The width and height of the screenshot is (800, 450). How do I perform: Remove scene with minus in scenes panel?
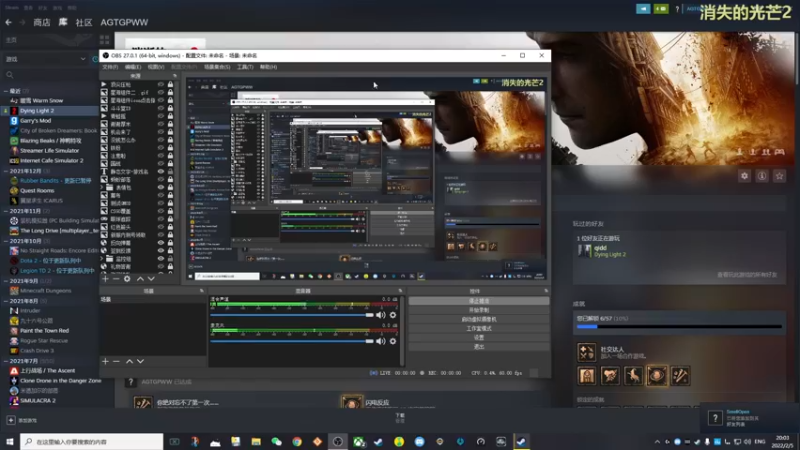[x=116, y=361]
